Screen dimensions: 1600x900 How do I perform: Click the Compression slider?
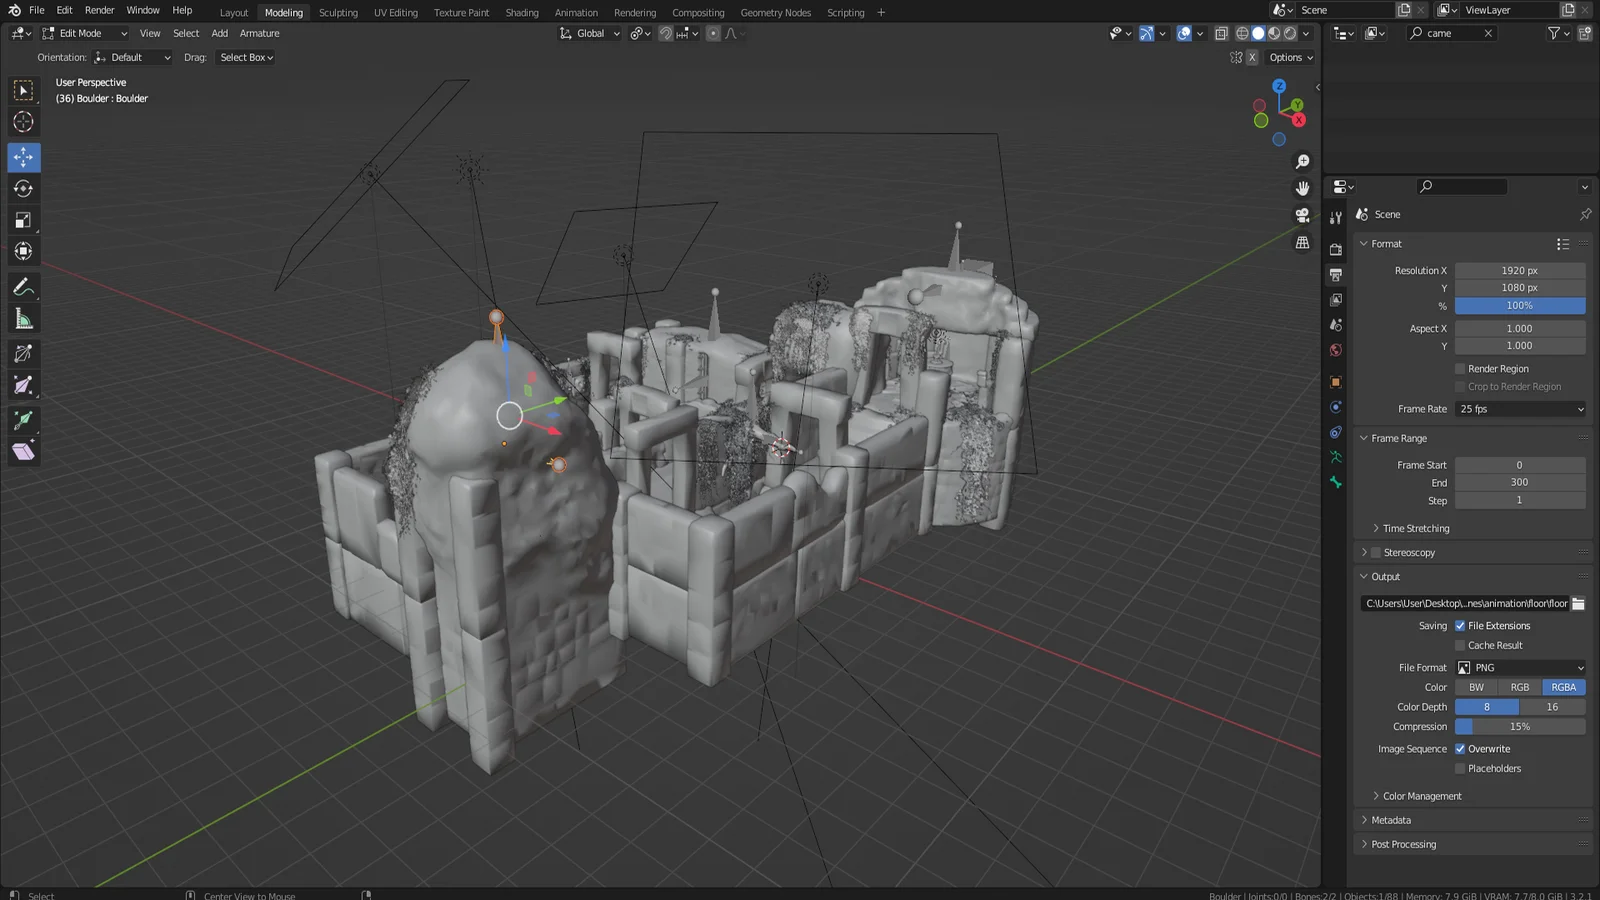pyautogui.click(x=1520, y=727)
